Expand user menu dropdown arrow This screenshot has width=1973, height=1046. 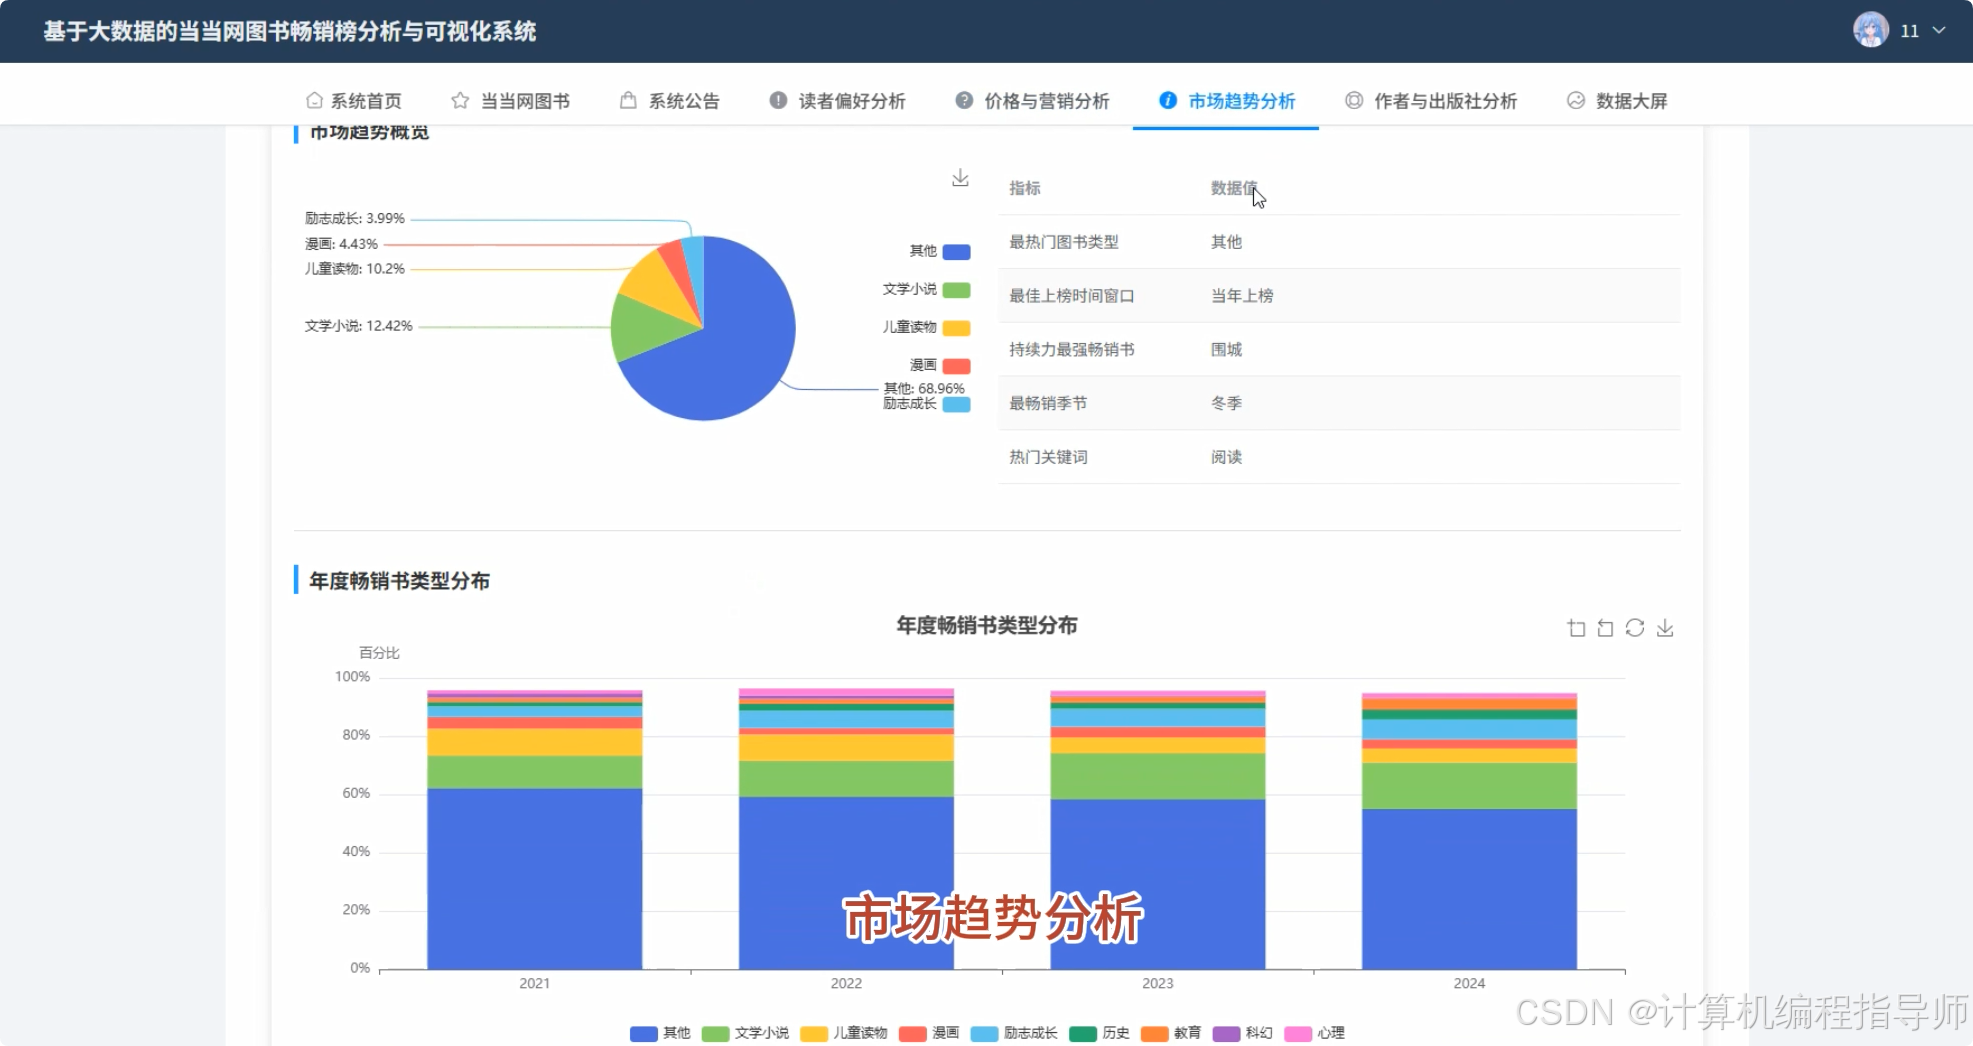click(x=1939, y=30)
